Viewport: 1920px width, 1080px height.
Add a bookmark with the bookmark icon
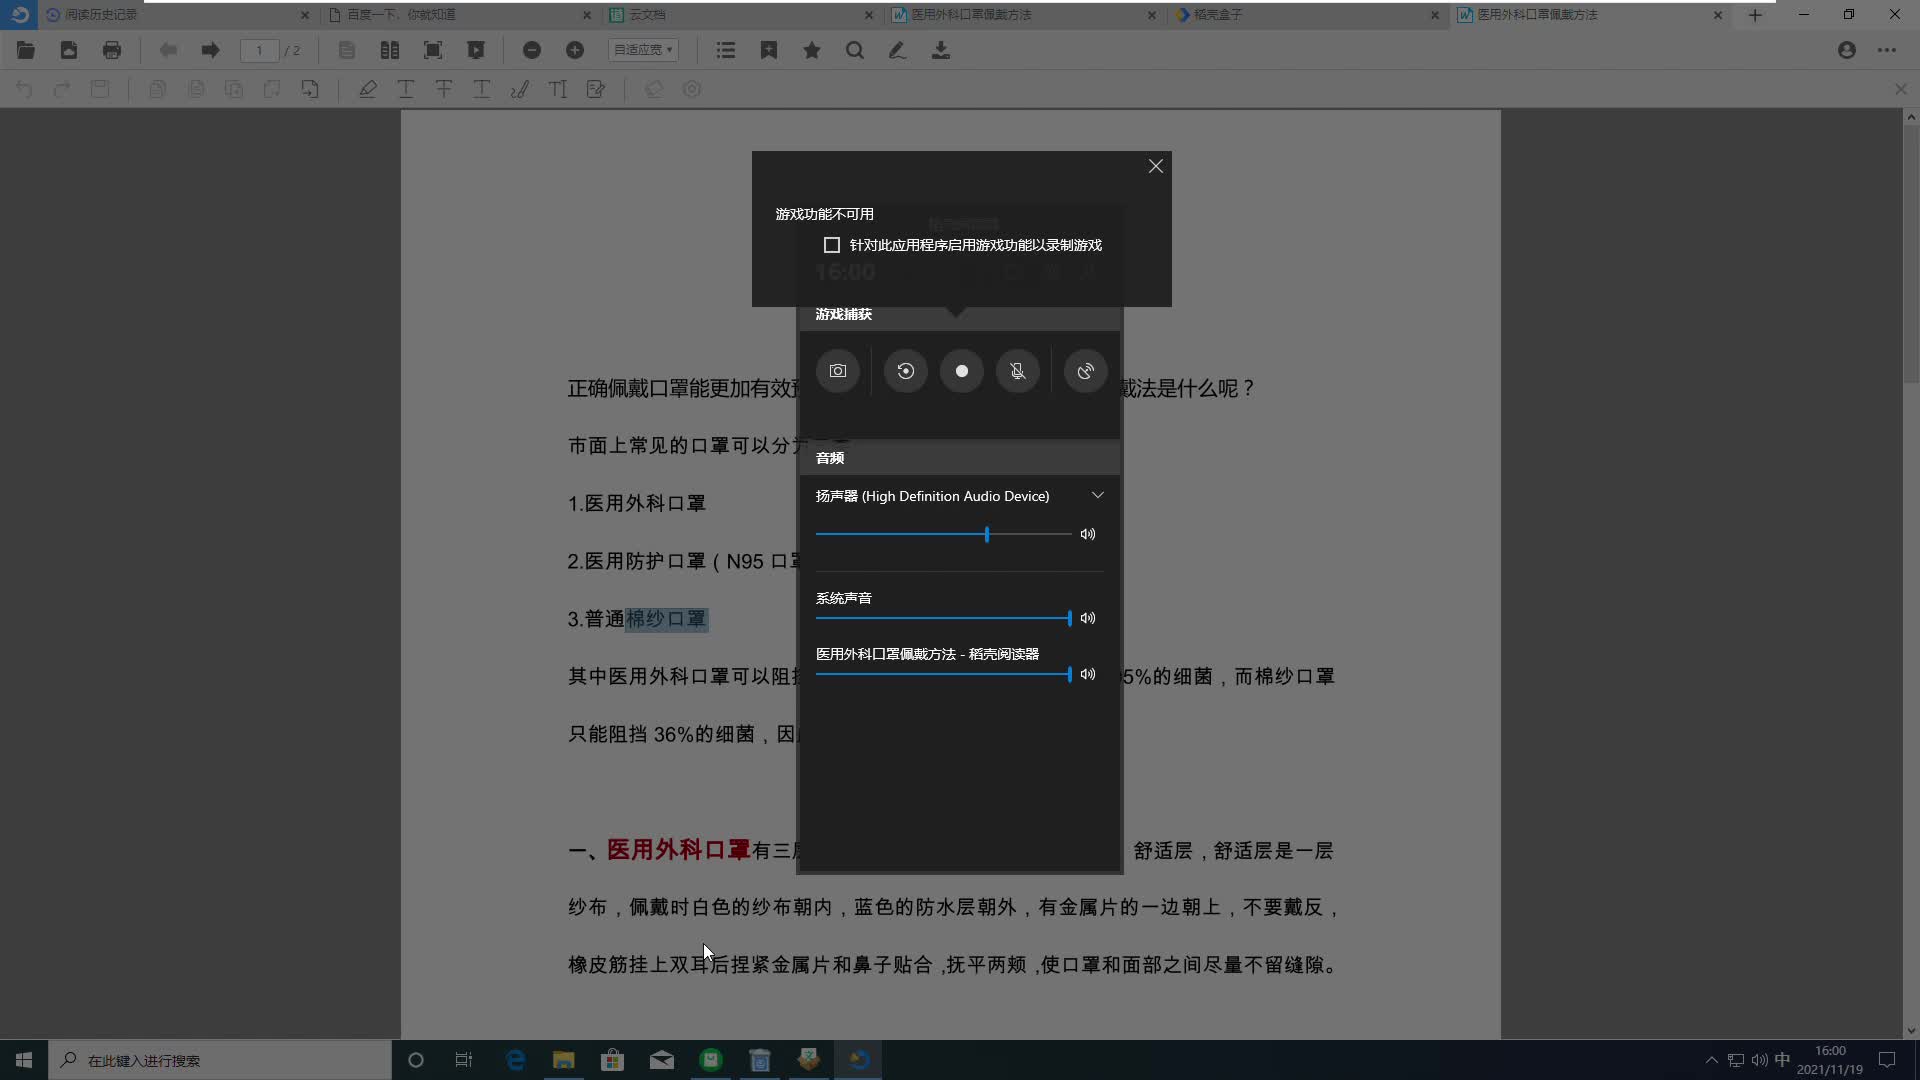769,50
